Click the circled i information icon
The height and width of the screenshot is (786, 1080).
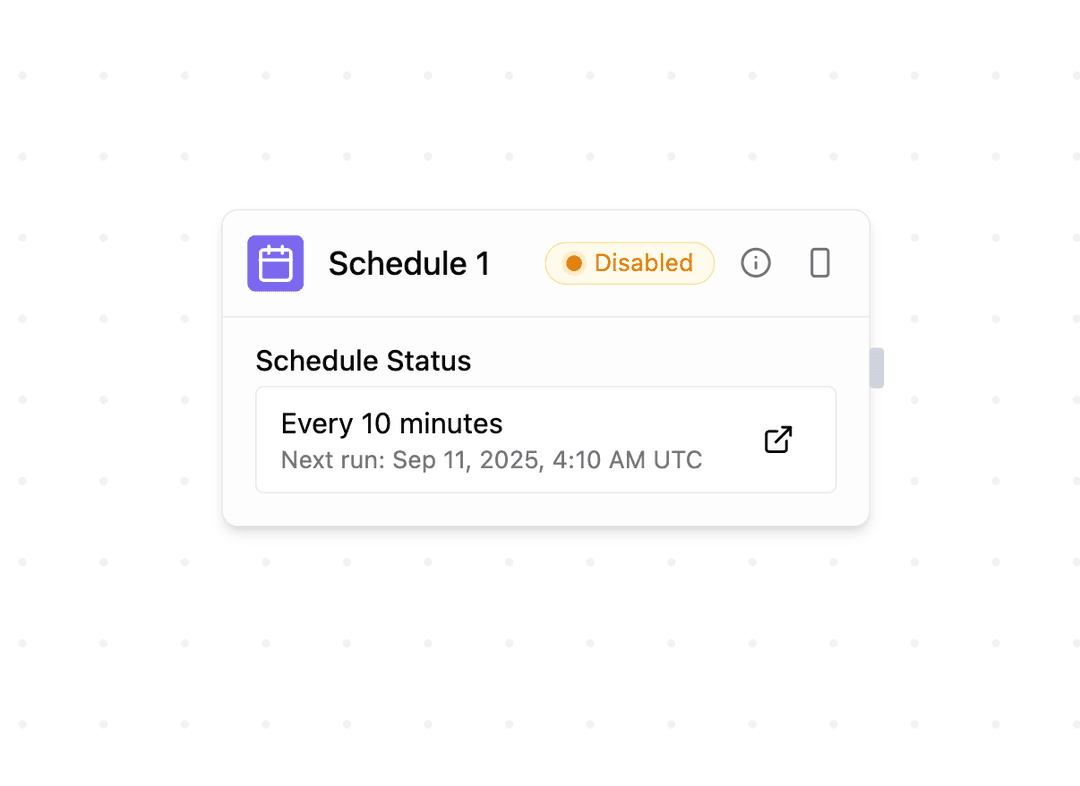tap(755, 263)
